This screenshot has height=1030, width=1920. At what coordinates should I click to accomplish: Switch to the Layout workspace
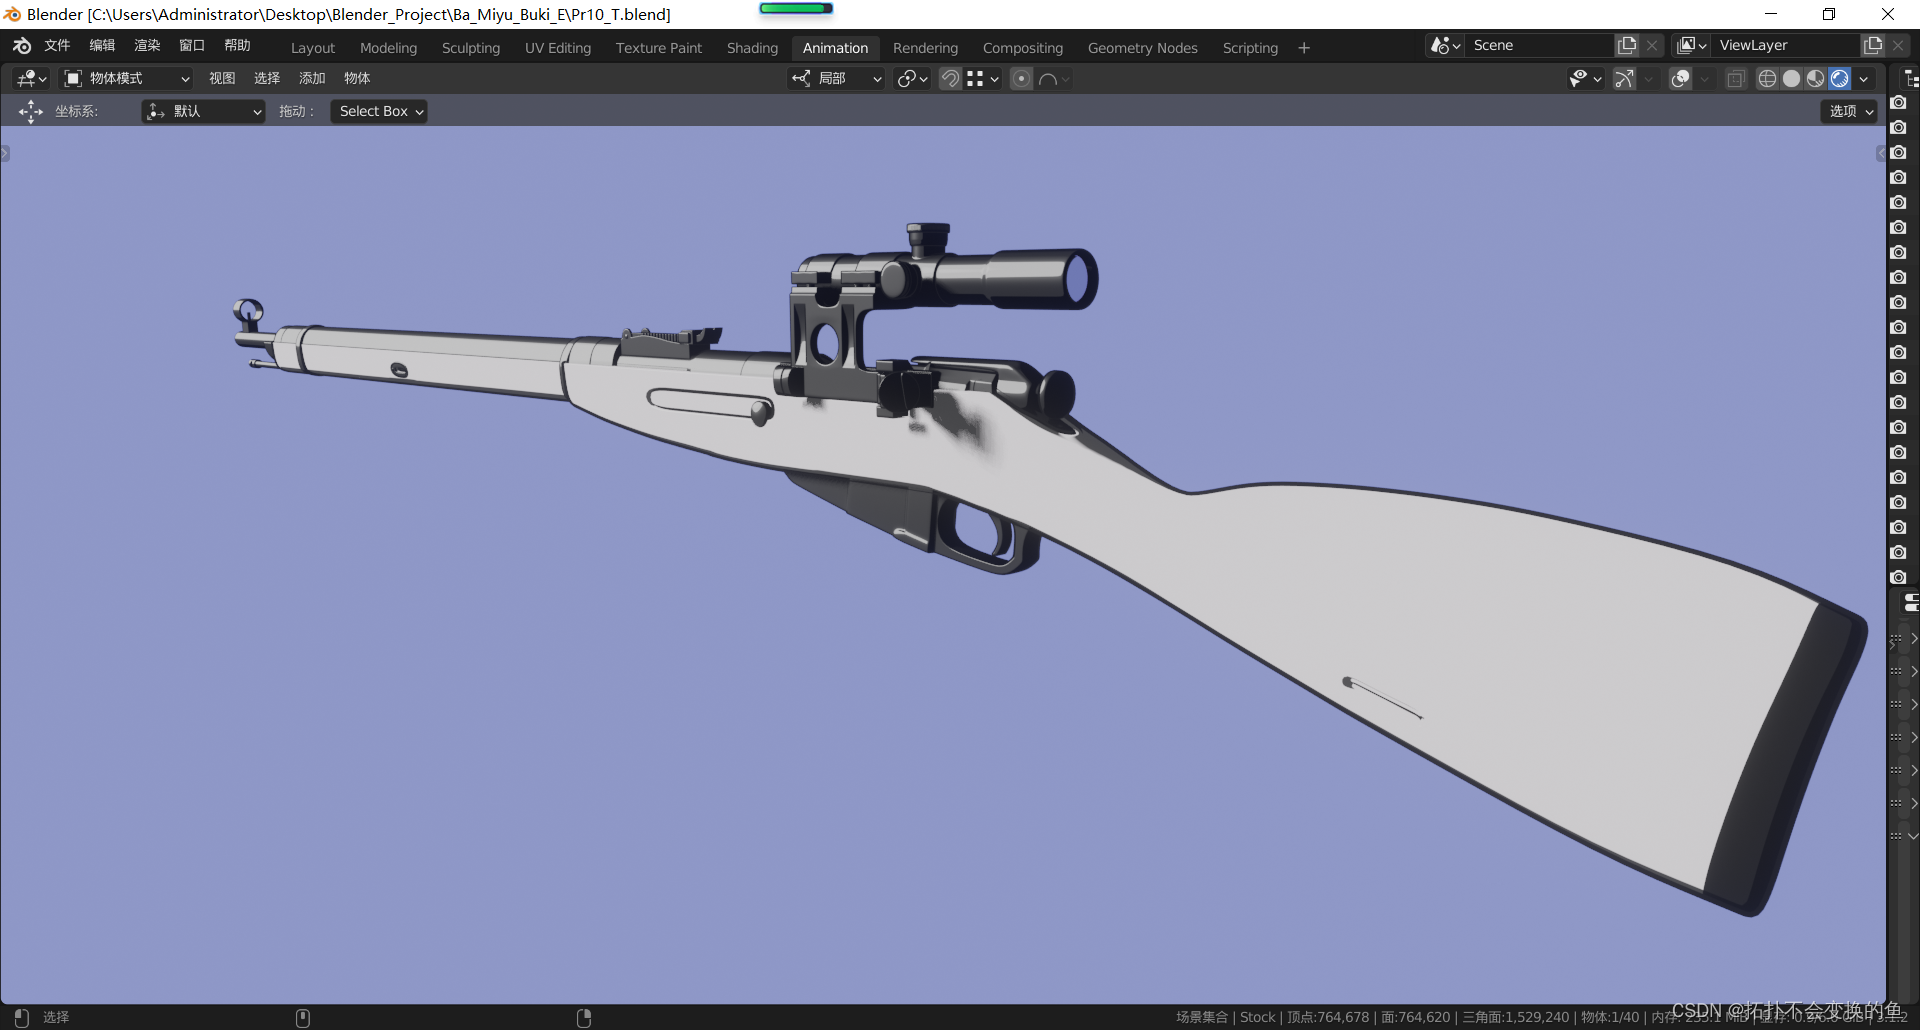[313, 48]
